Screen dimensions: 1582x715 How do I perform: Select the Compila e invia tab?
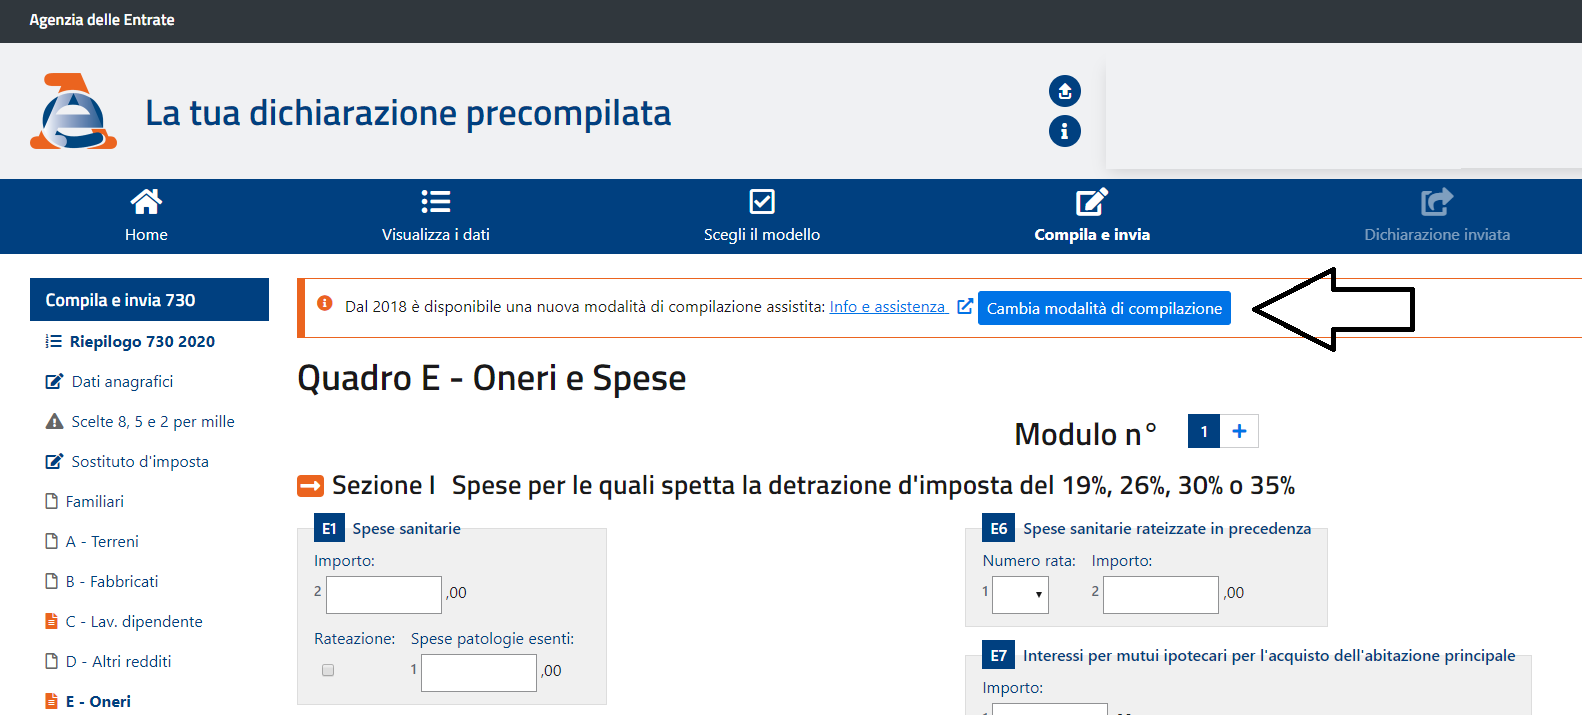coord(1091,216)
